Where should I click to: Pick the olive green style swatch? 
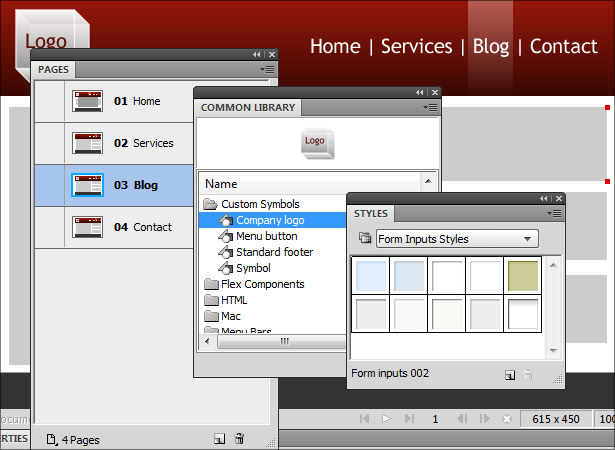click(x=522, y=276)
